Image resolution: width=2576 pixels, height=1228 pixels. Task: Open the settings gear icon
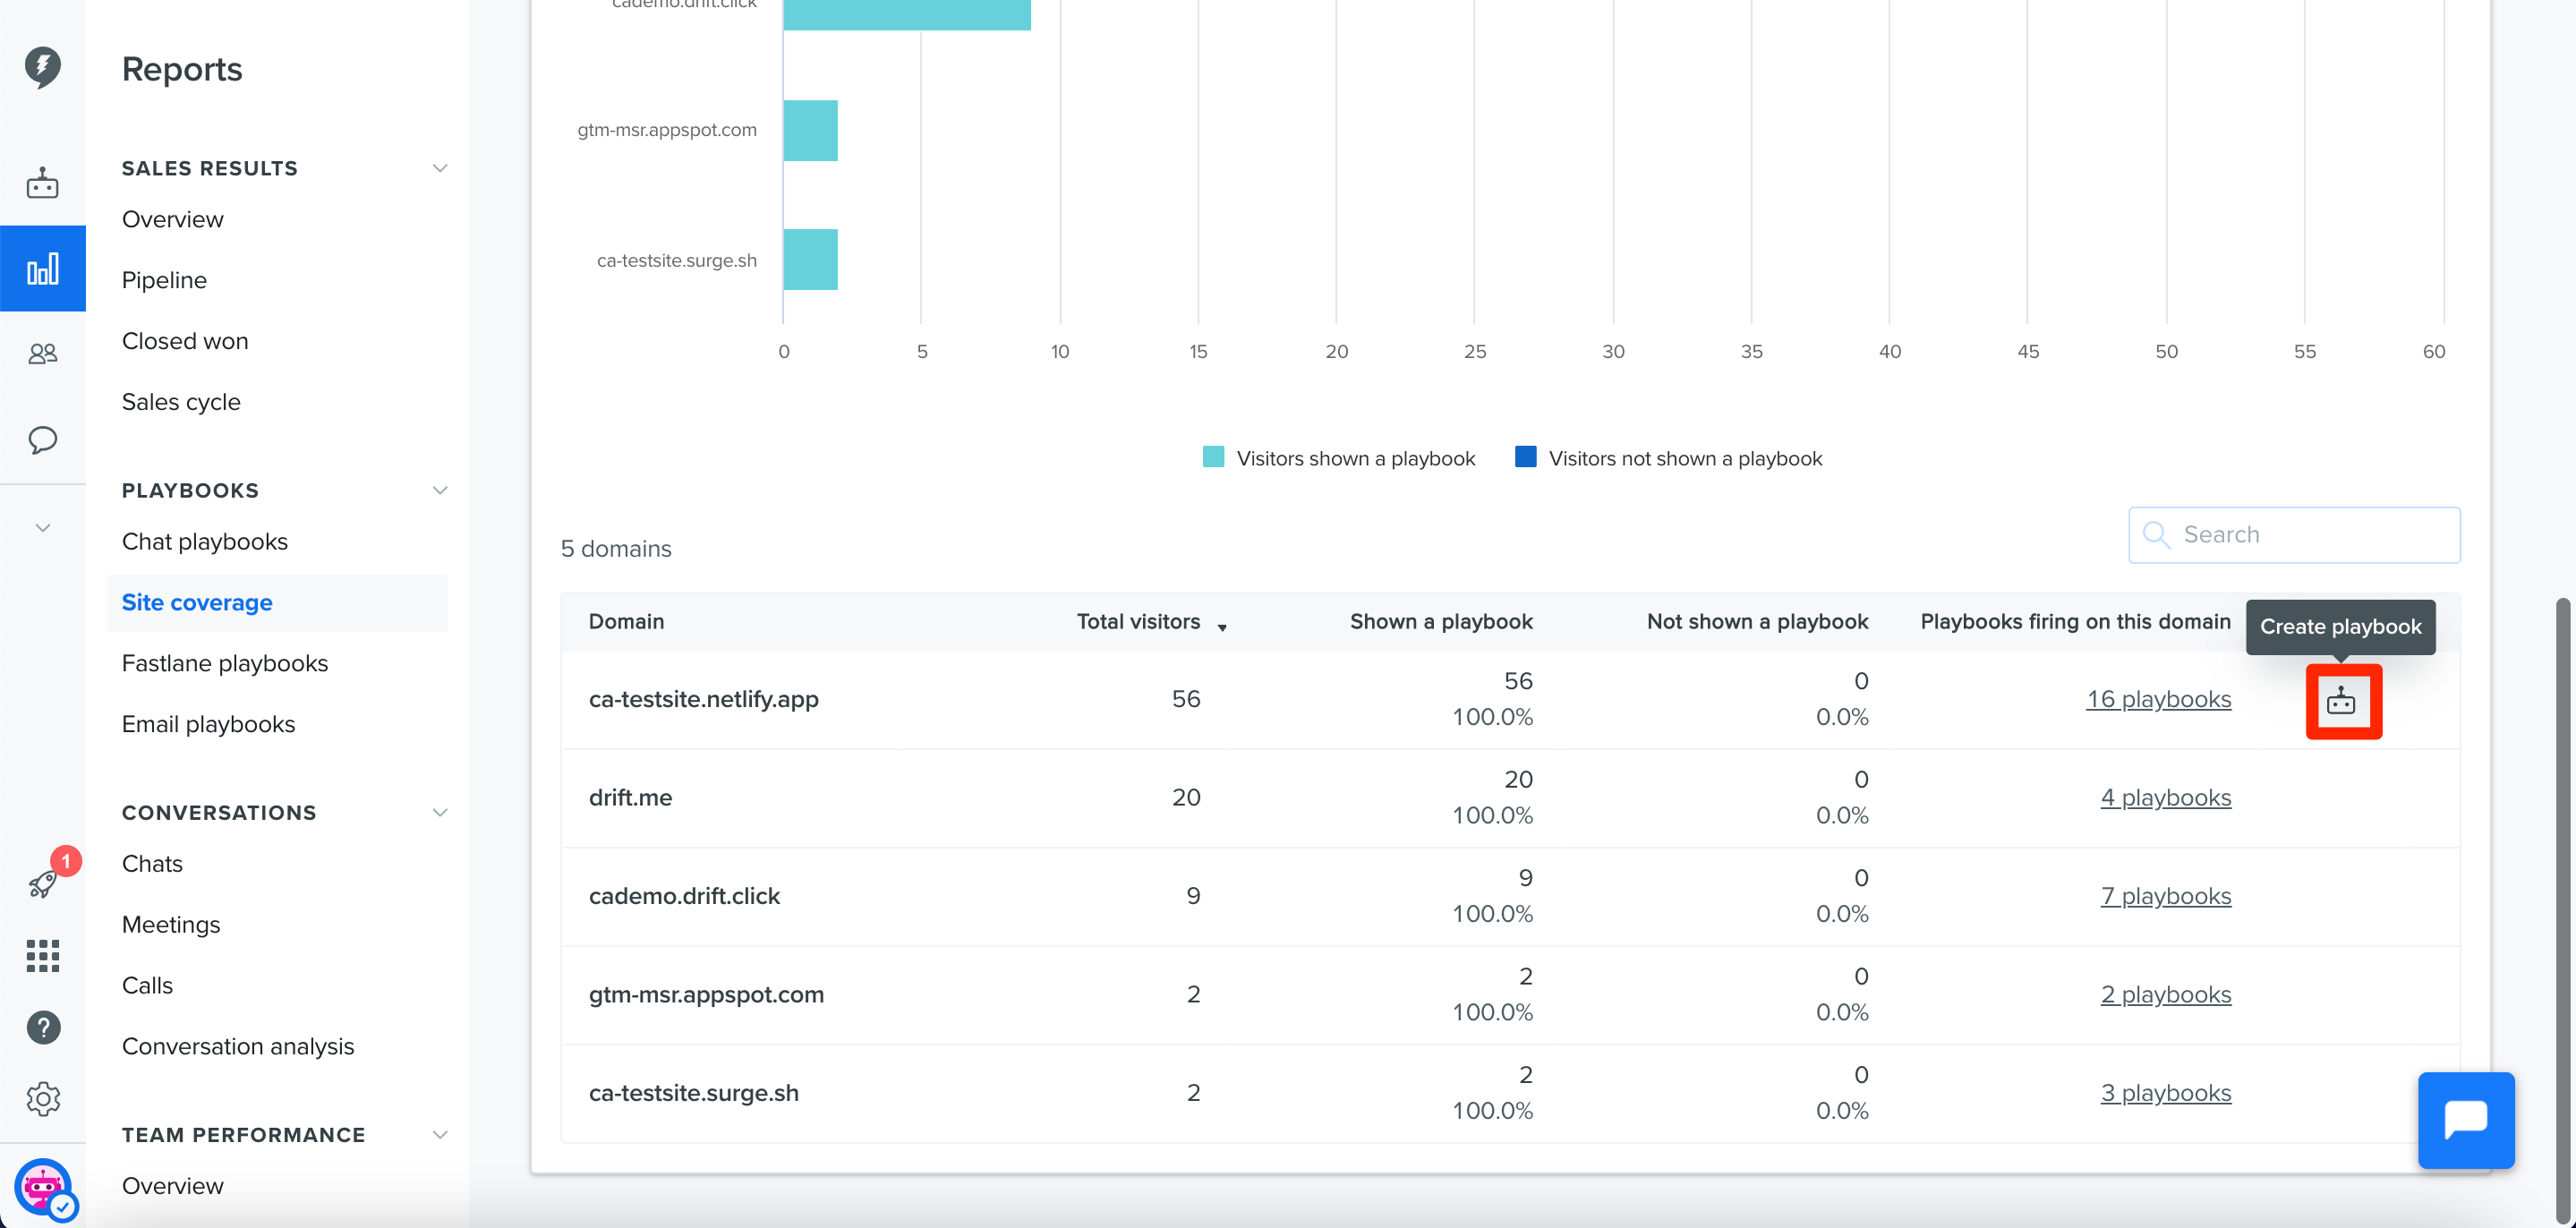point(42,1098)
